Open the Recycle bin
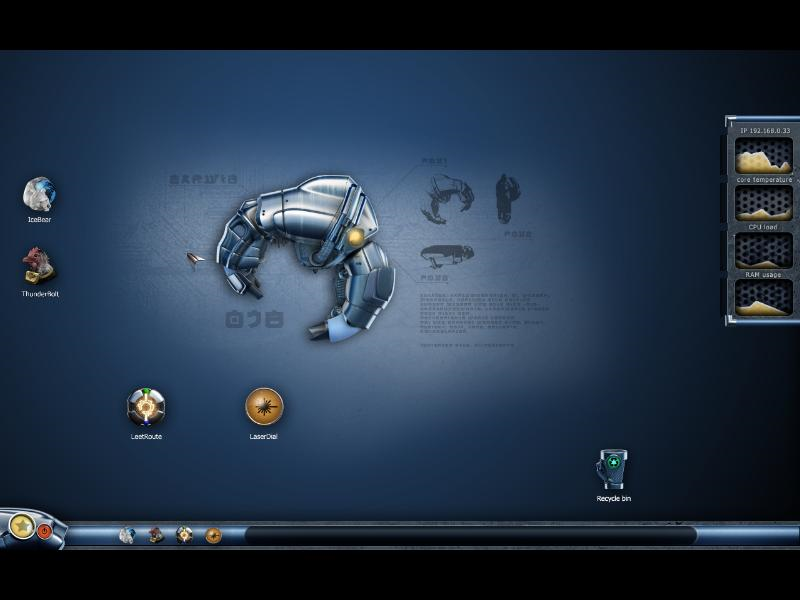The image size is (800, 600). tap(613, 470)
